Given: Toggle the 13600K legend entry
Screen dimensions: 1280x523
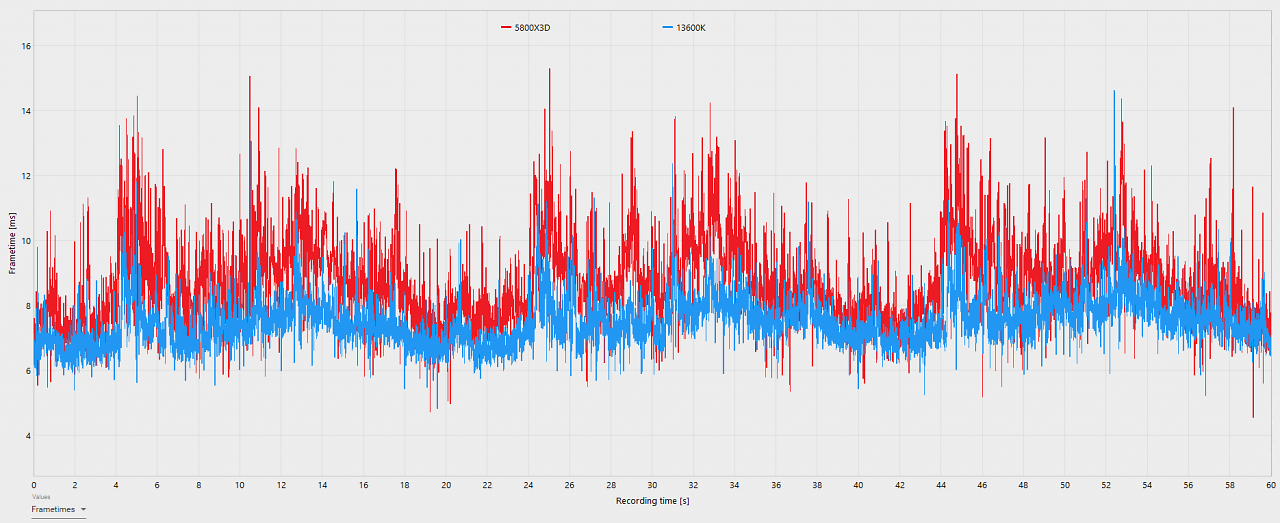Looking at the screenshot, I should pyautogui.click(x=685, y=28).
